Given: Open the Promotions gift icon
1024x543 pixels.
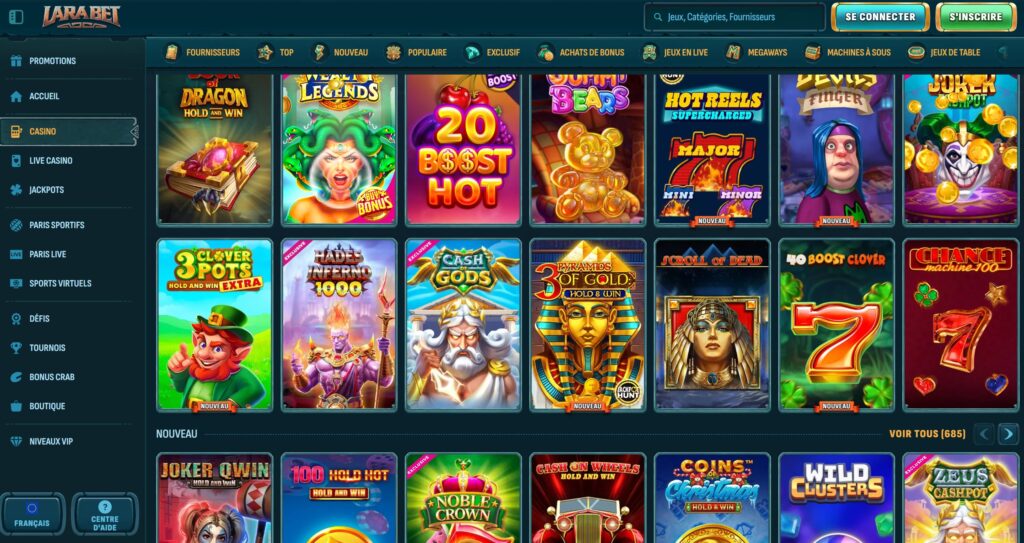Looking at the screenshot, I should (x=16, y=61).
